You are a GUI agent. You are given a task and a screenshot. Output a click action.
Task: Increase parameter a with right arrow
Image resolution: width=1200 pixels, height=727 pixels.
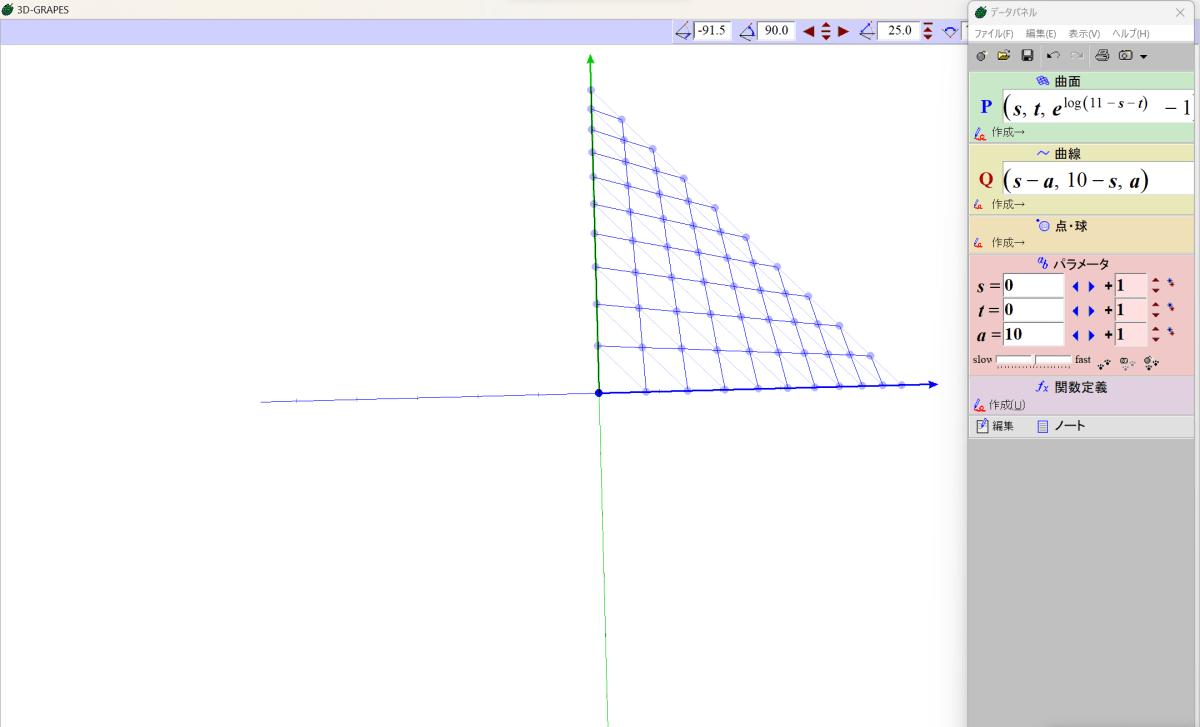point(1092,334)
